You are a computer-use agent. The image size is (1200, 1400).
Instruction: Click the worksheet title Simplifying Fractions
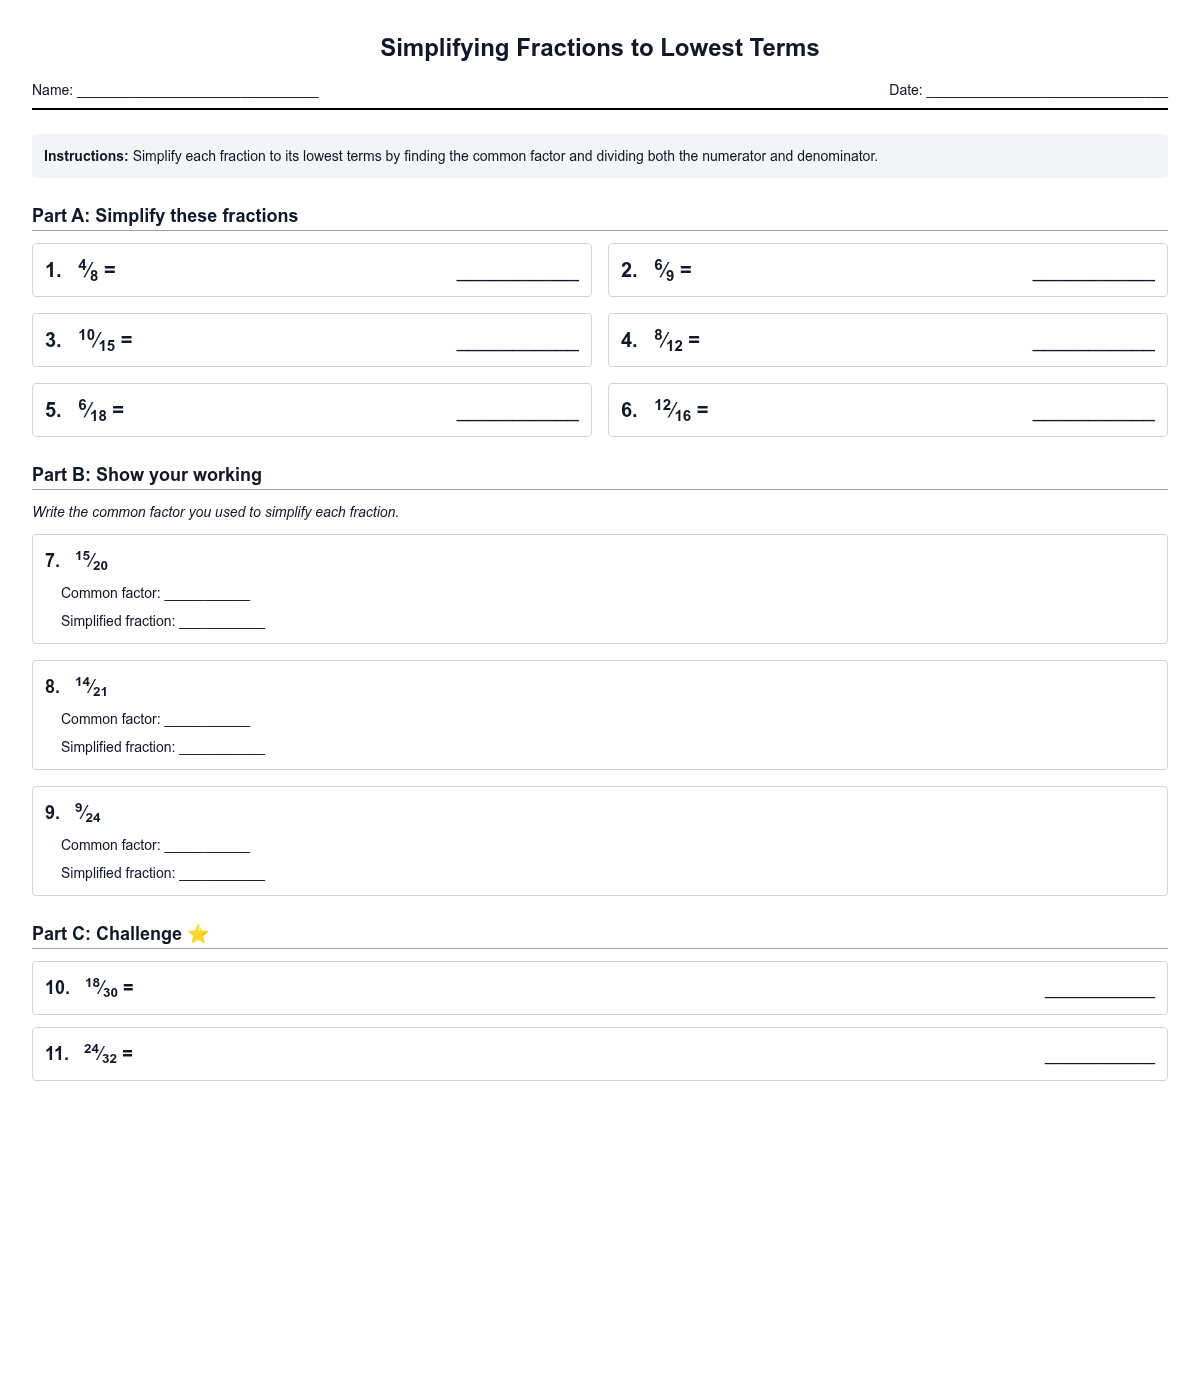[x=599, y=48]
